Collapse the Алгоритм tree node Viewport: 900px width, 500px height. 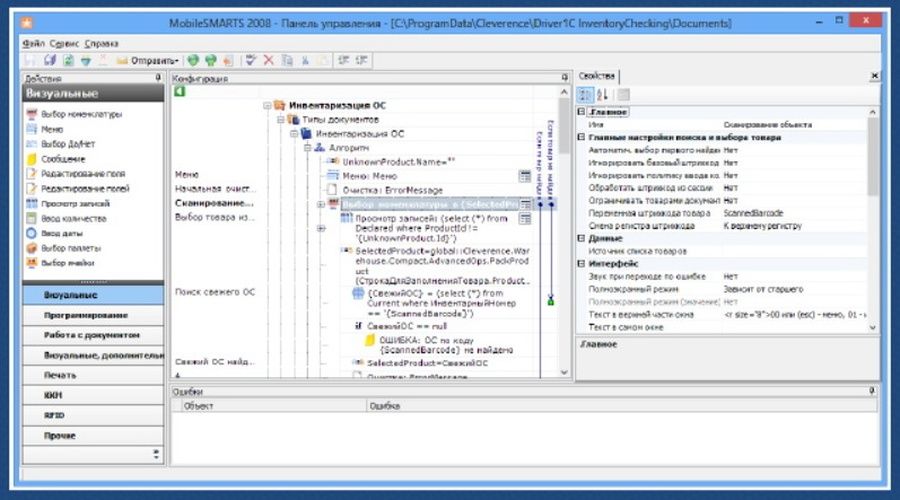308,148
